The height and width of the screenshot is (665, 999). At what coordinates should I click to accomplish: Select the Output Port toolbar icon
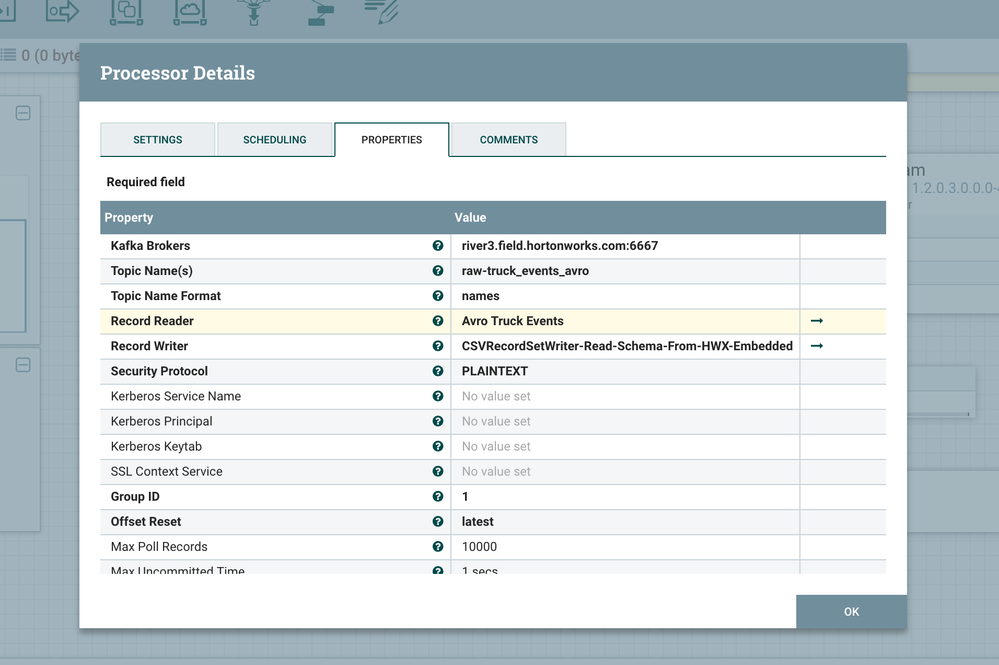pyautogui.click(x=62, y=12)
